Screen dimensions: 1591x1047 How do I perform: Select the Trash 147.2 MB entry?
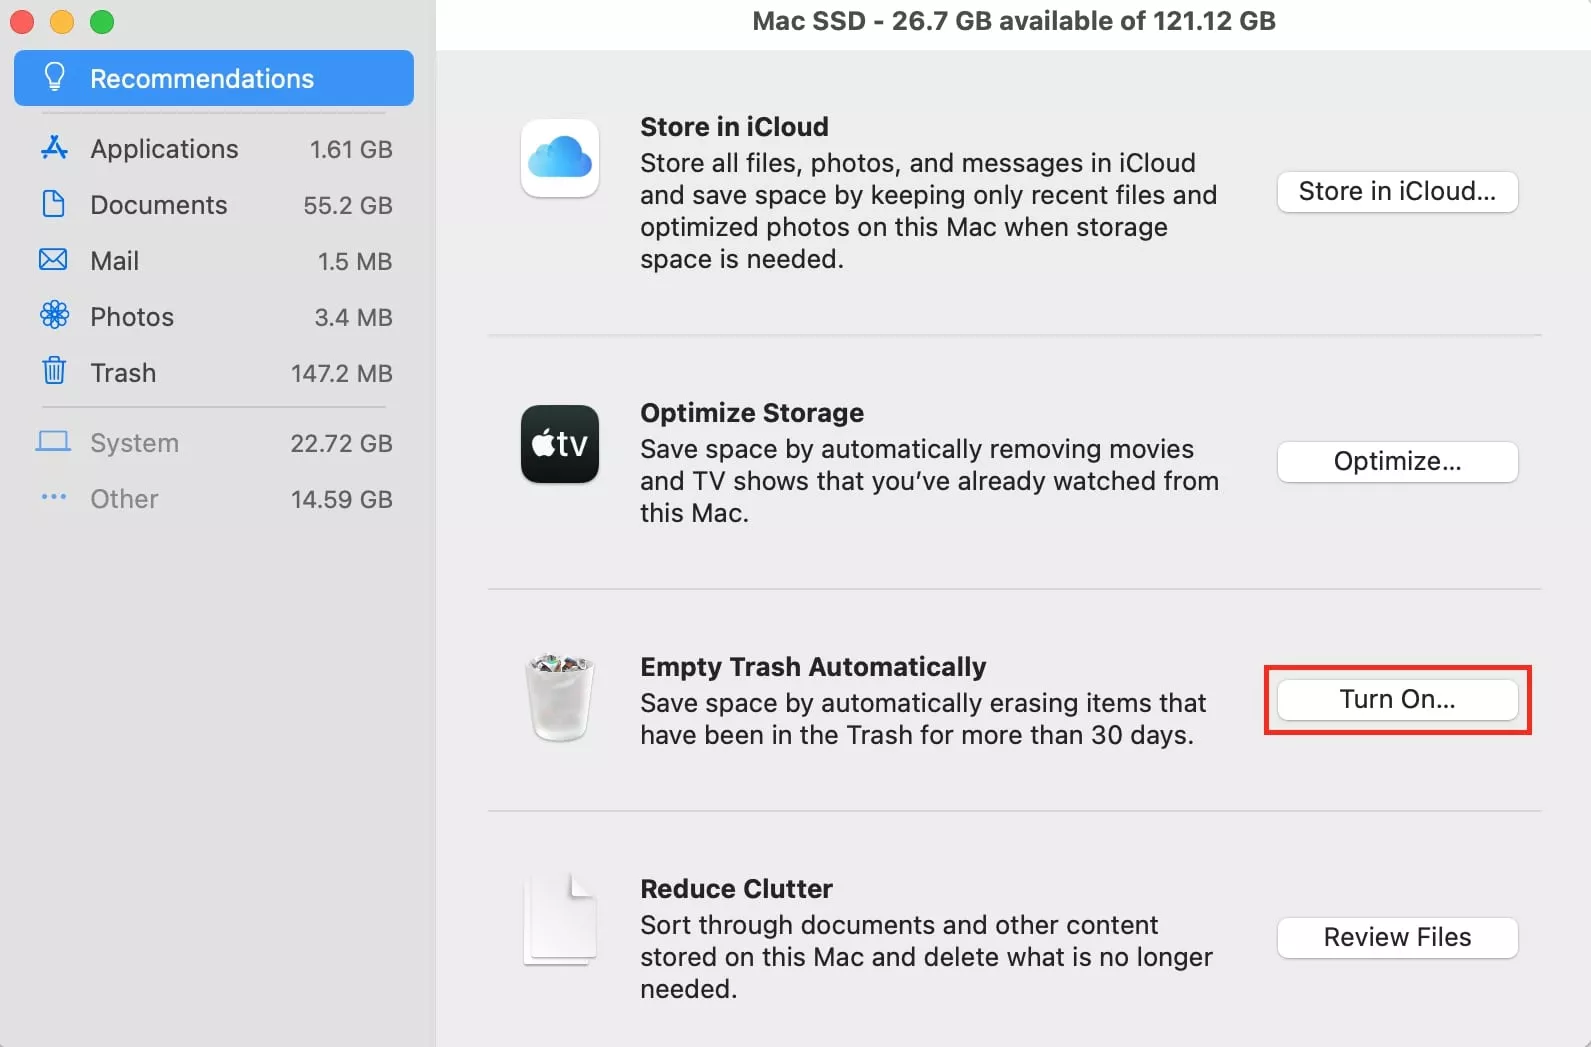(214, 373)
